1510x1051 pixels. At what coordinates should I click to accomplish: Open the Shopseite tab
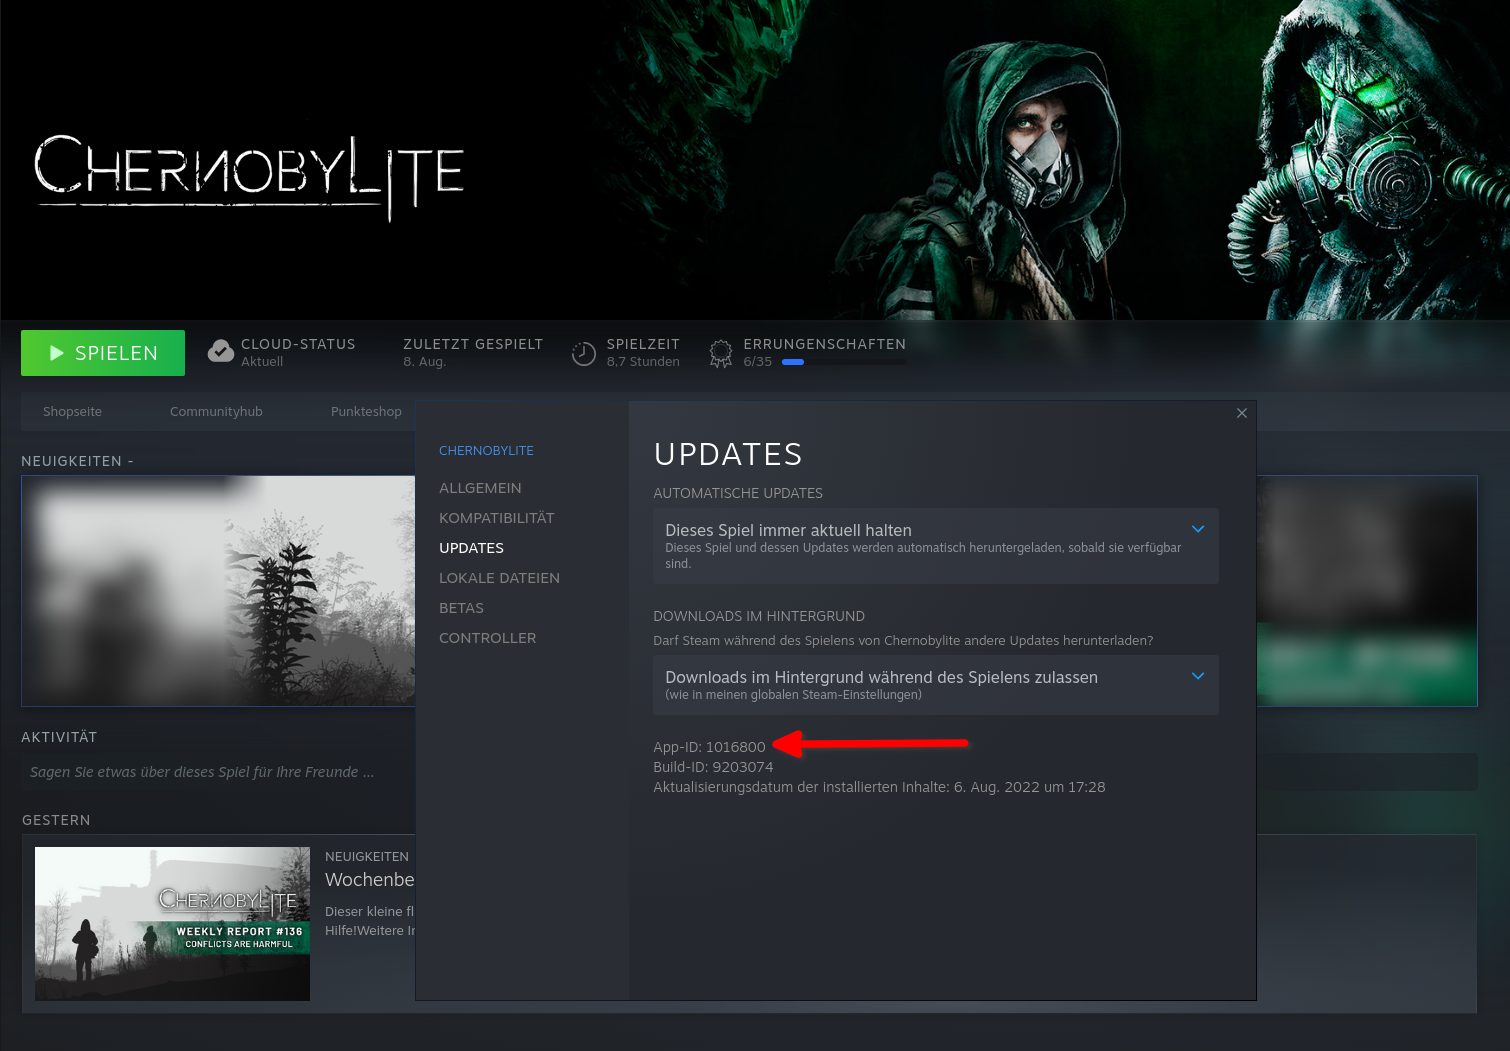point(72,411)
